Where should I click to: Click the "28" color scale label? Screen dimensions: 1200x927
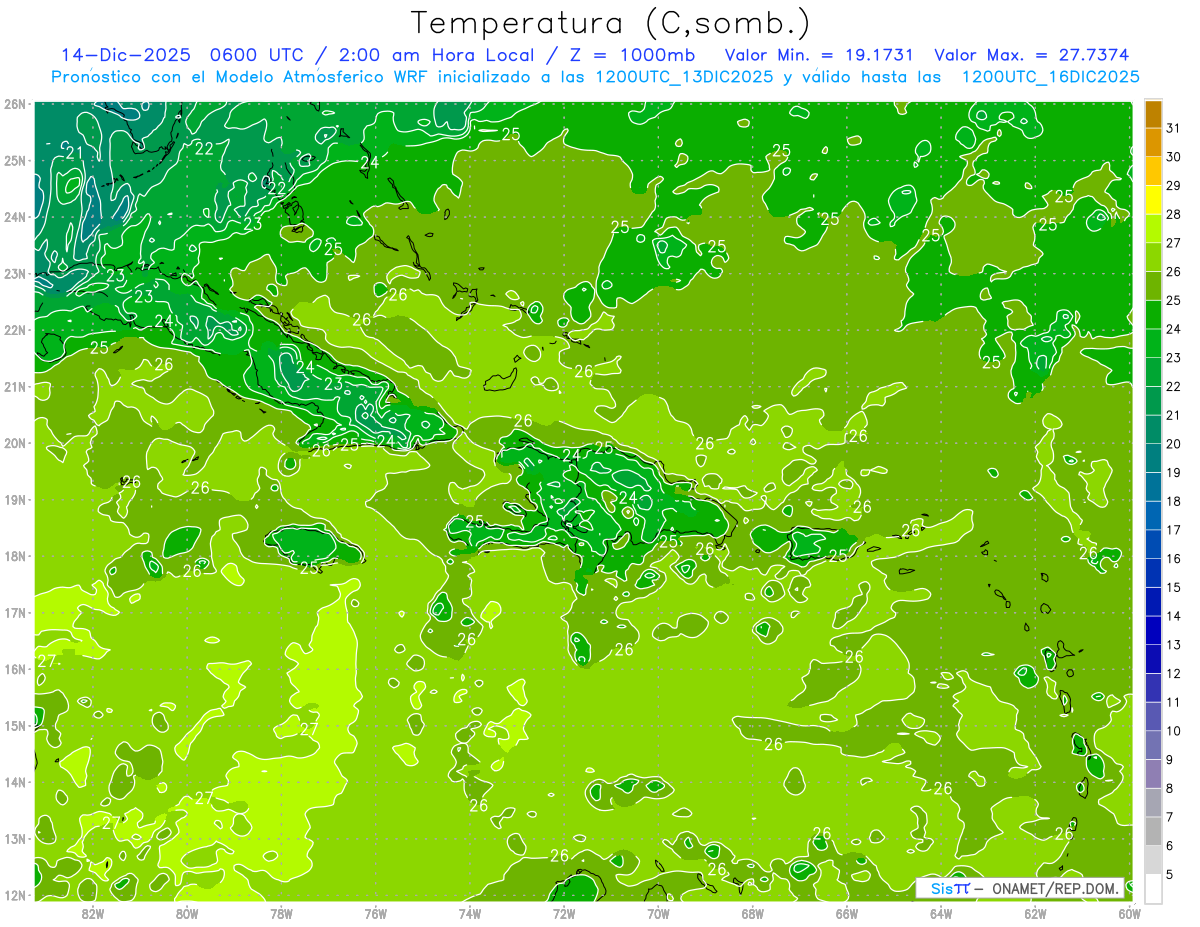coord(1174,214)
